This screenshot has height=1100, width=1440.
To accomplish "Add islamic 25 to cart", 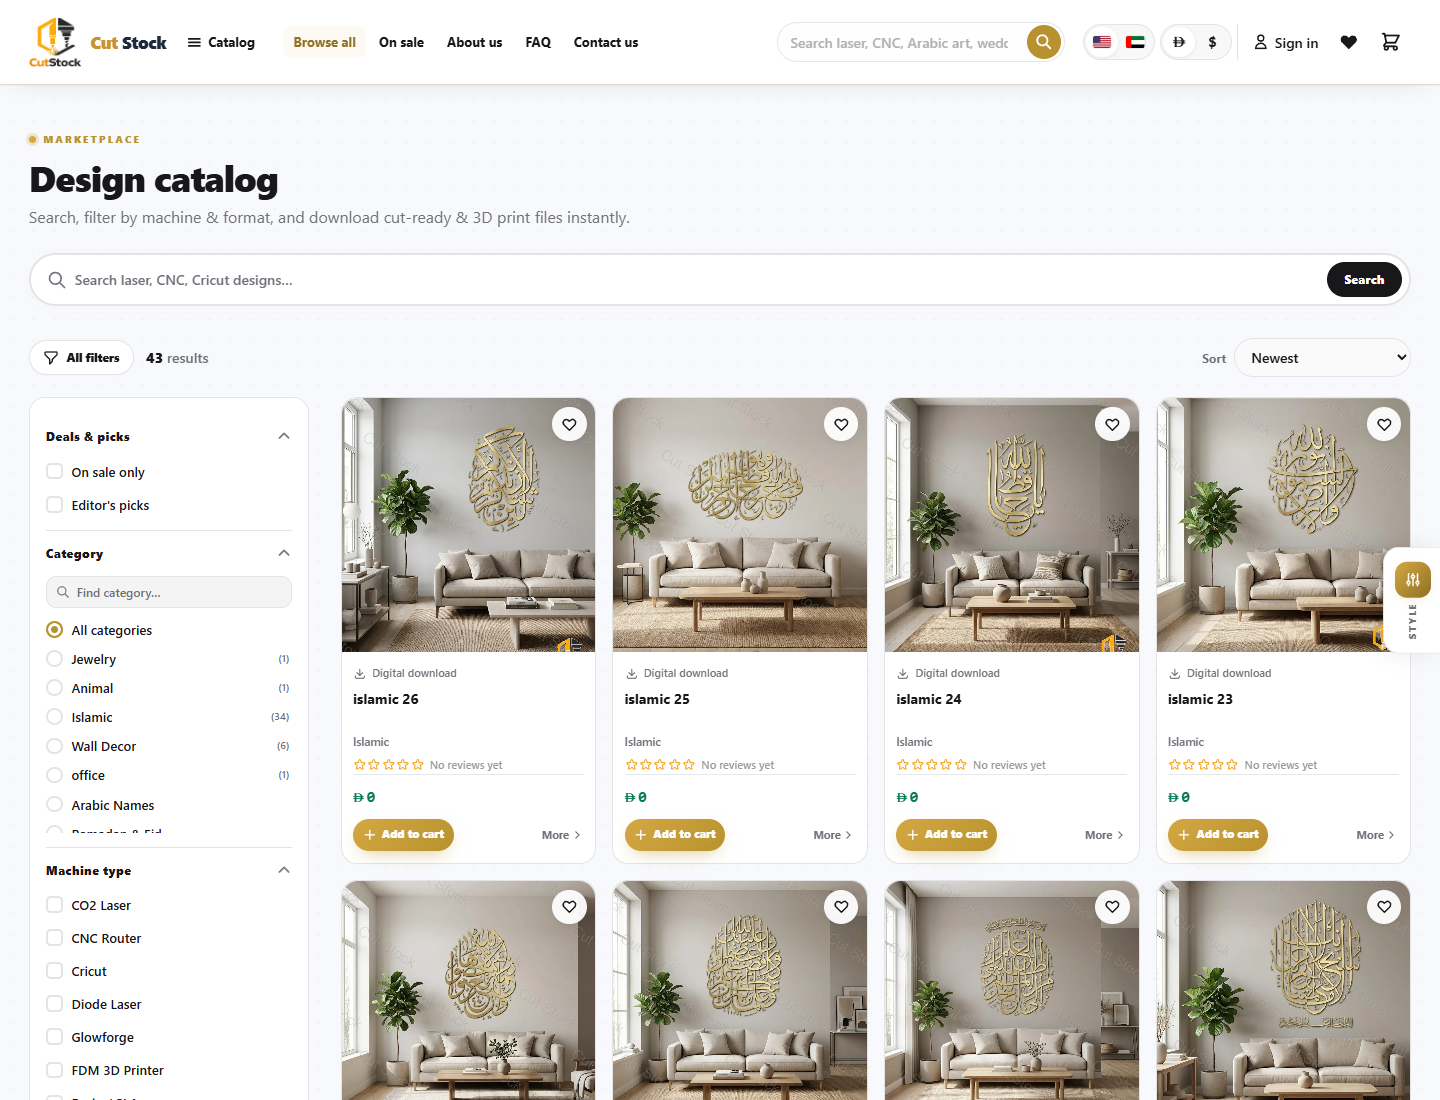I will tap(675, 834).
